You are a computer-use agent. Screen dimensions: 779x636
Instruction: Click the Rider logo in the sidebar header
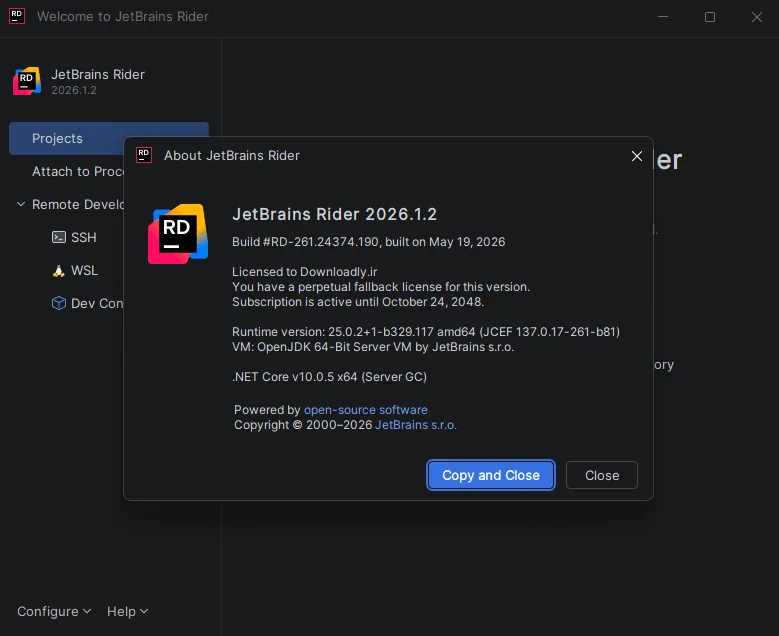click(27, 81)
